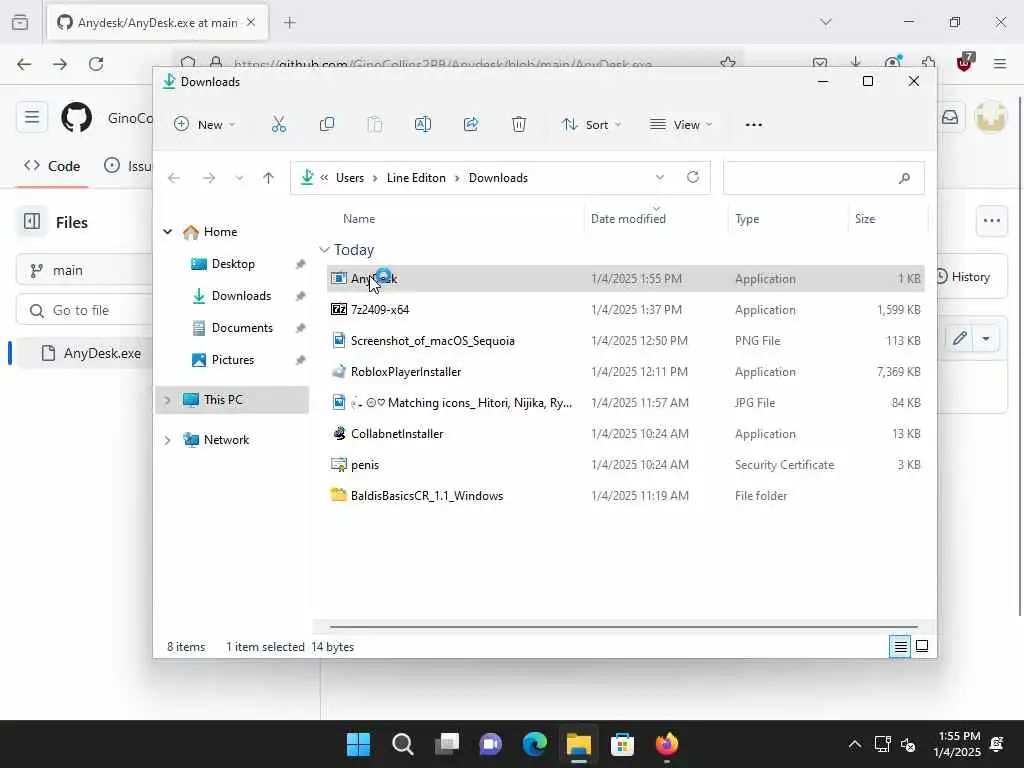Open GitHub hamburger navigation menu

pyautogui.click(x=31, y=118)
